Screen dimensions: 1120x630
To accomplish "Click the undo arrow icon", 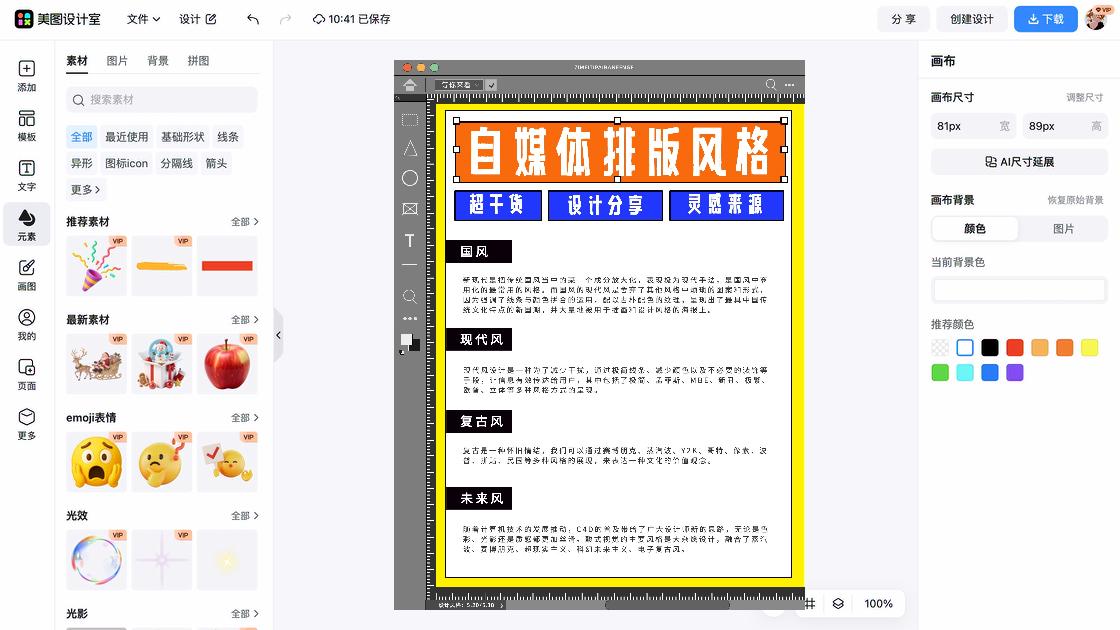I will [253, 19].
